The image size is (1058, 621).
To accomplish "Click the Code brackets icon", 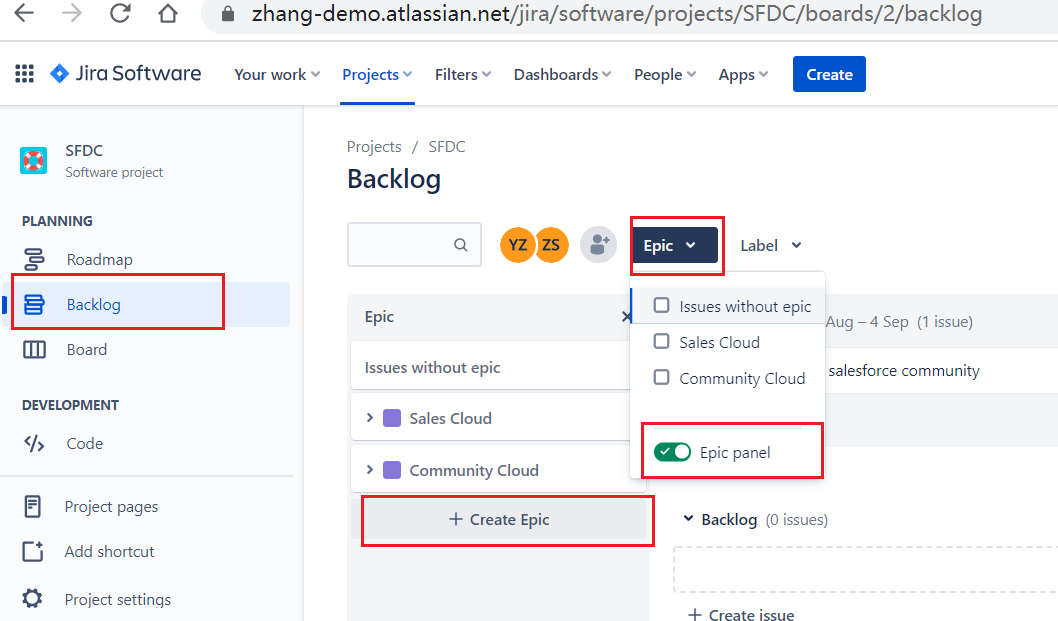I will tap(34, 443).
